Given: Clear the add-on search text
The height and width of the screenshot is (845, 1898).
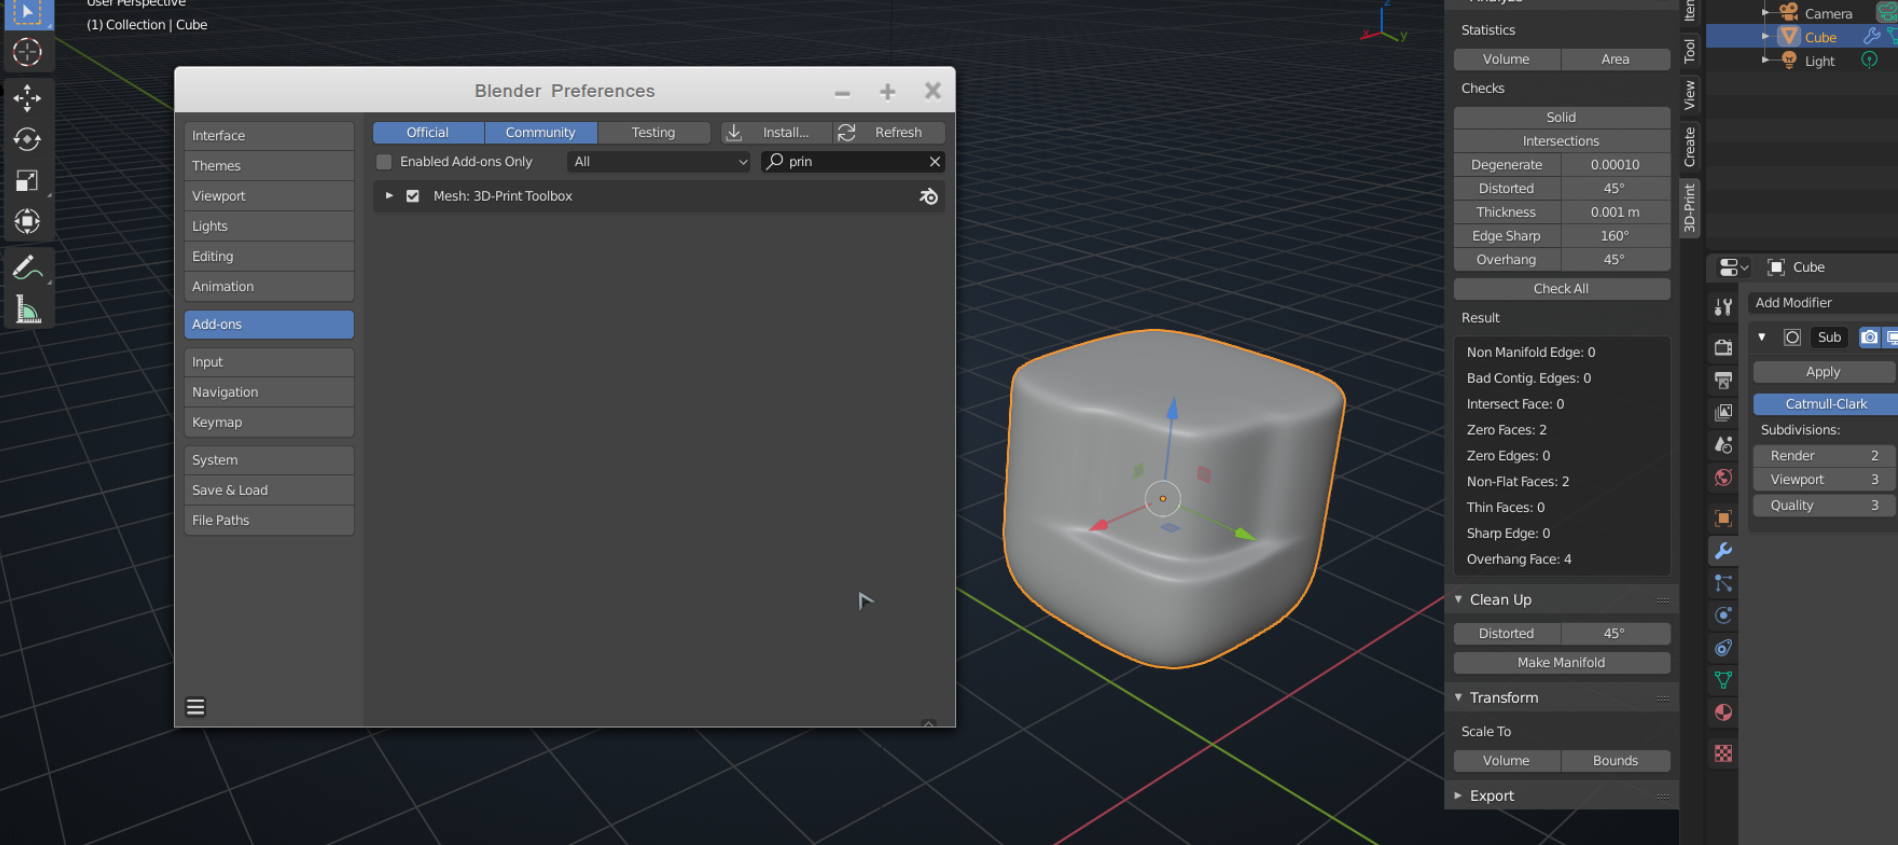Looking at the screenshot, I should (x=935, y=161).
